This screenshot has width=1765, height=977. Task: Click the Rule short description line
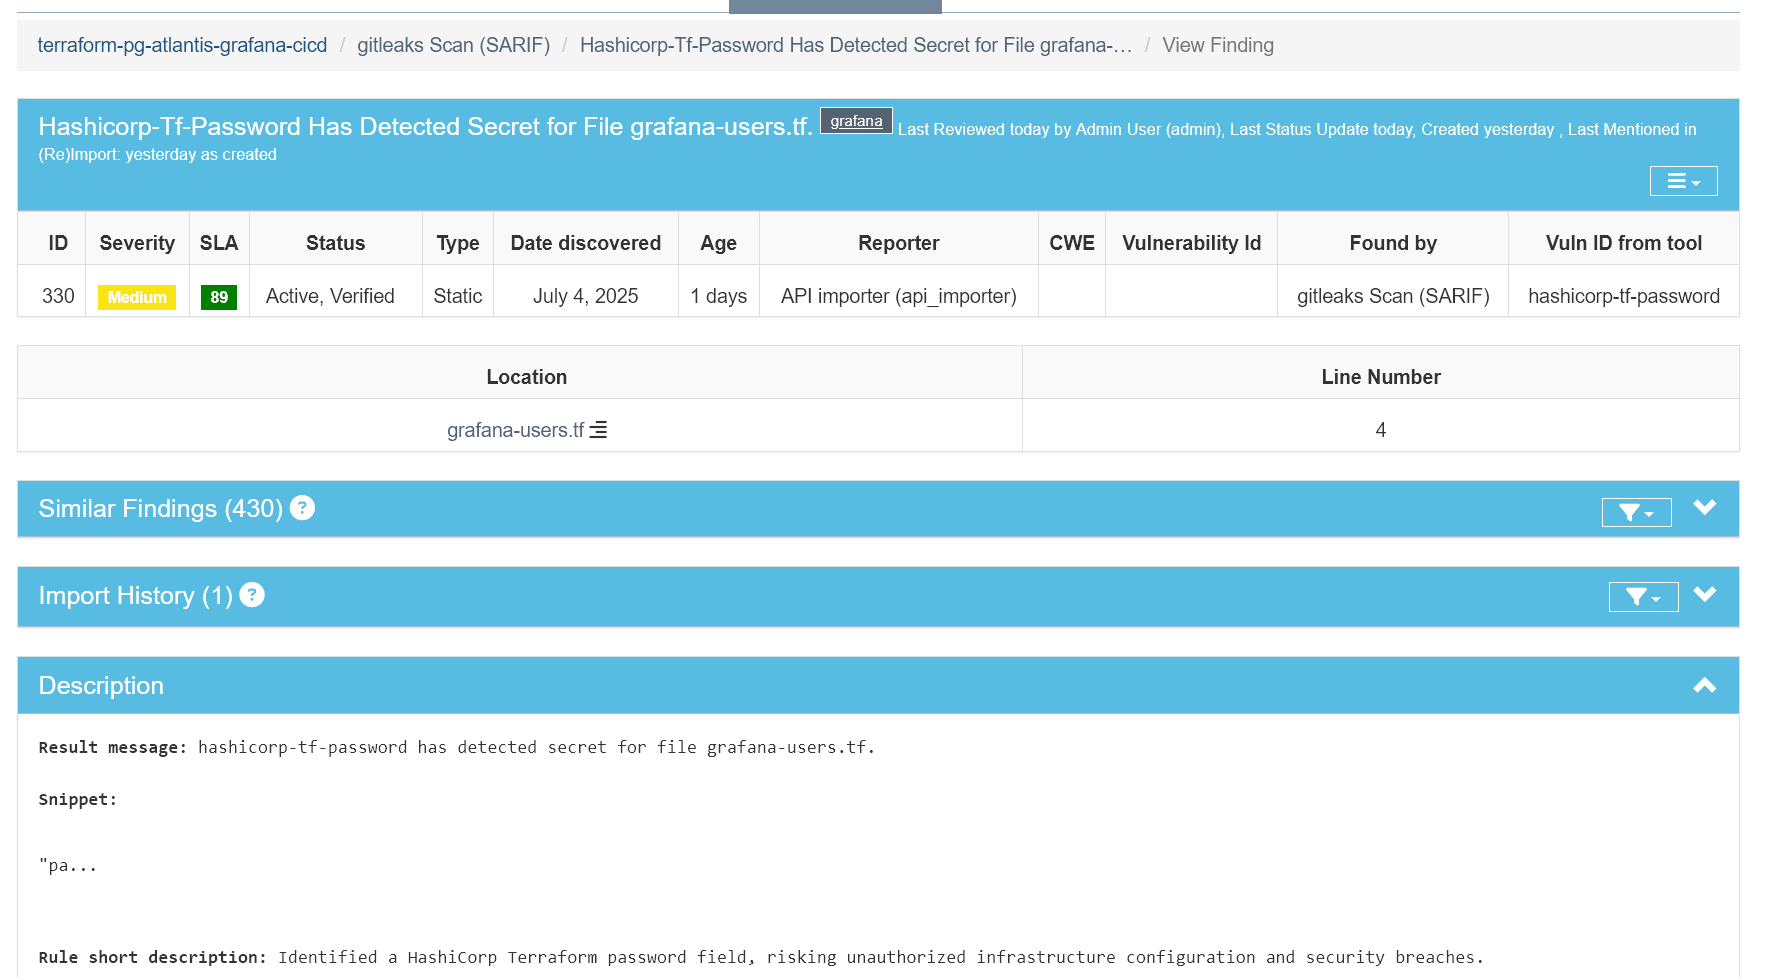[761, 957]
